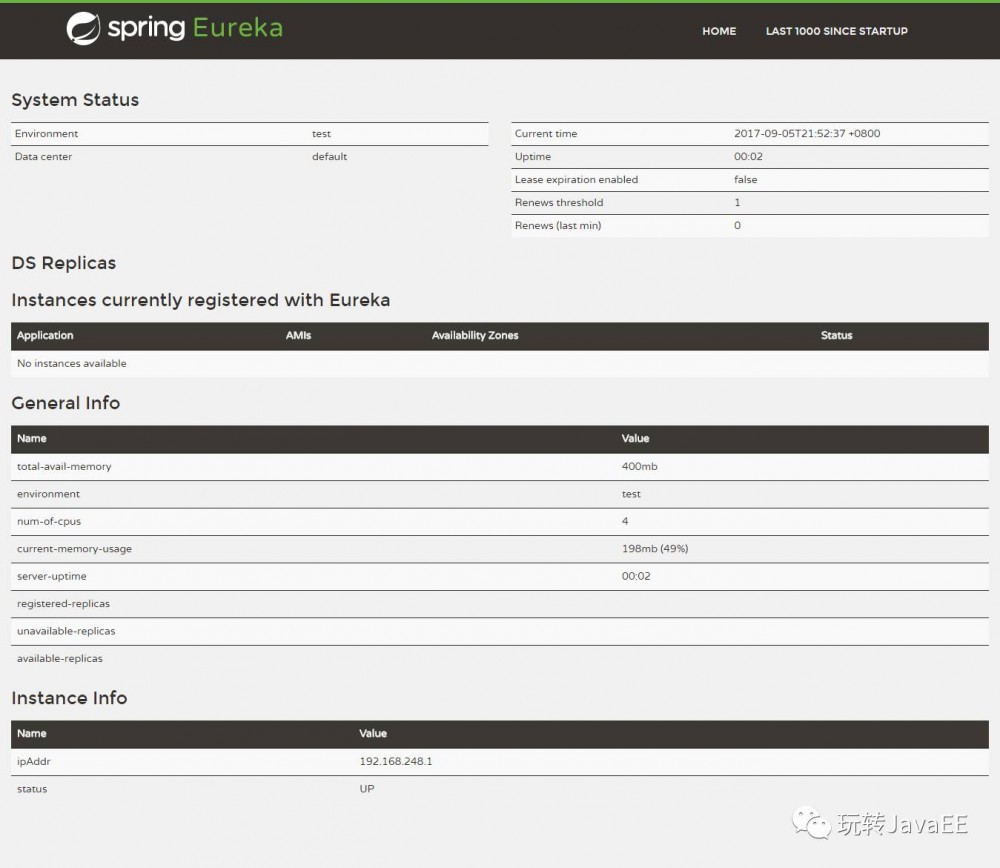Select Instances currently registered with Eureka heading

(x=201, y=300)
